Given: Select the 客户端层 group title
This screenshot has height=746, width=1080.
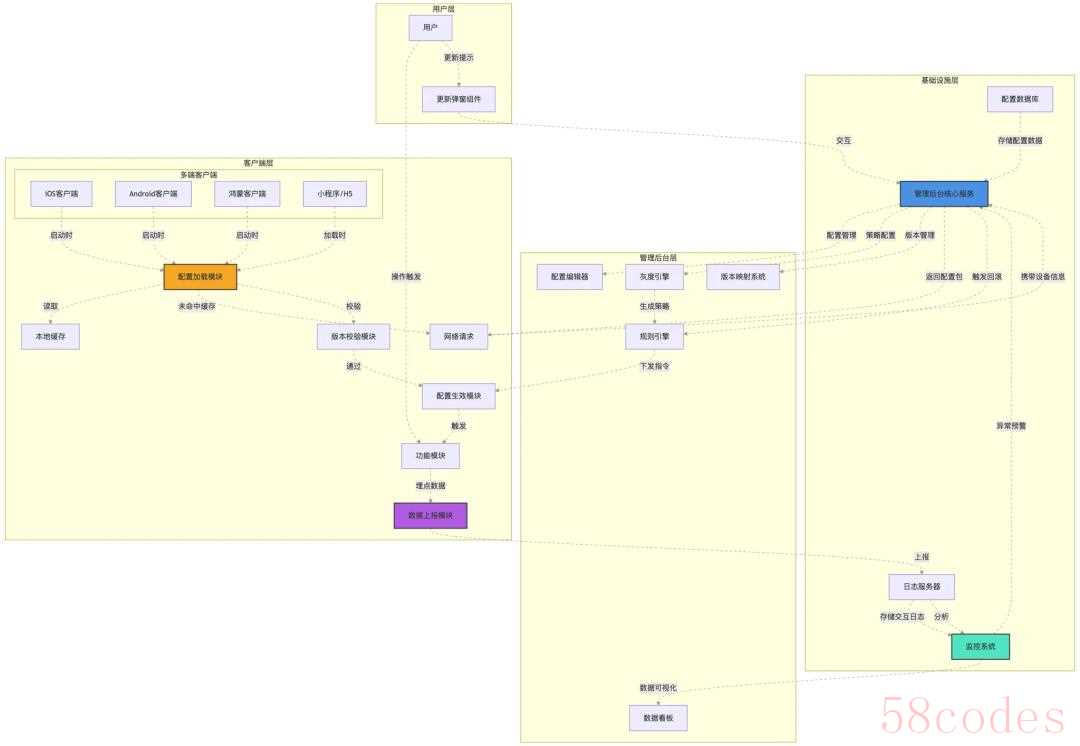Looking at the screenshot, I should point(258,163).
